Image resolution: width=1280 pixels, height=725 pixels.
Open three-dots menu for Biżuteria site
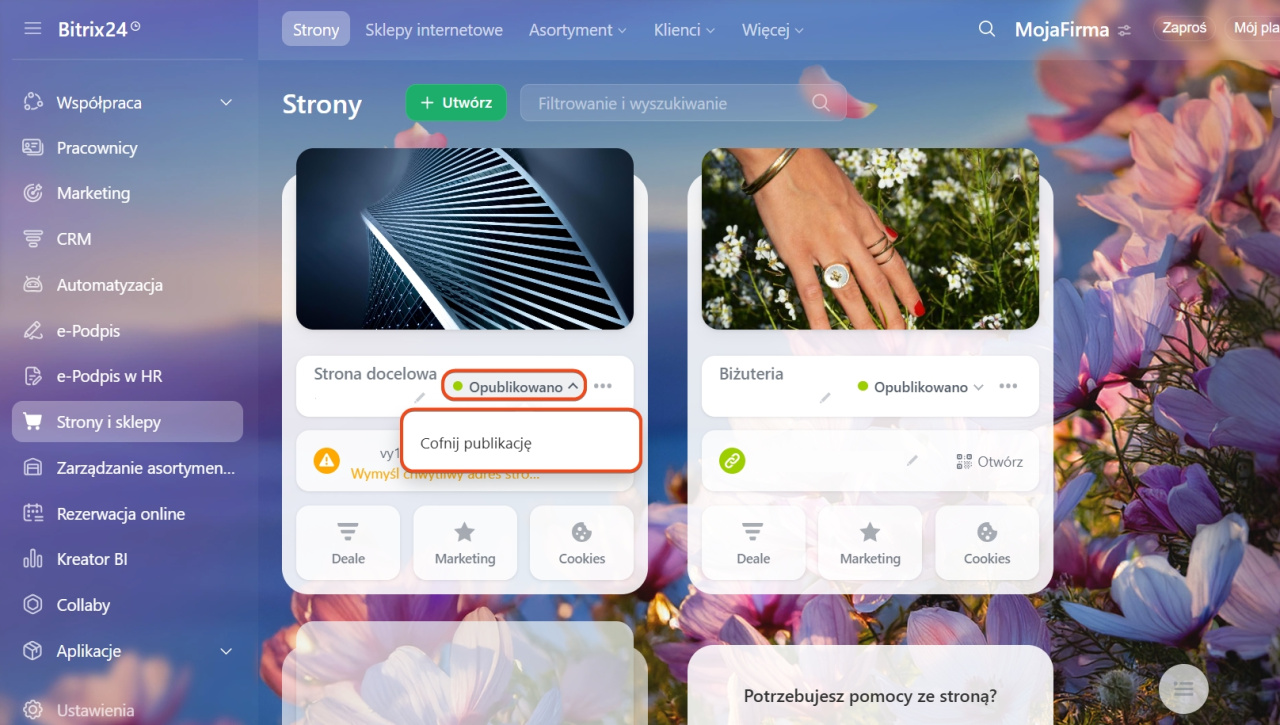point(1008,386)
